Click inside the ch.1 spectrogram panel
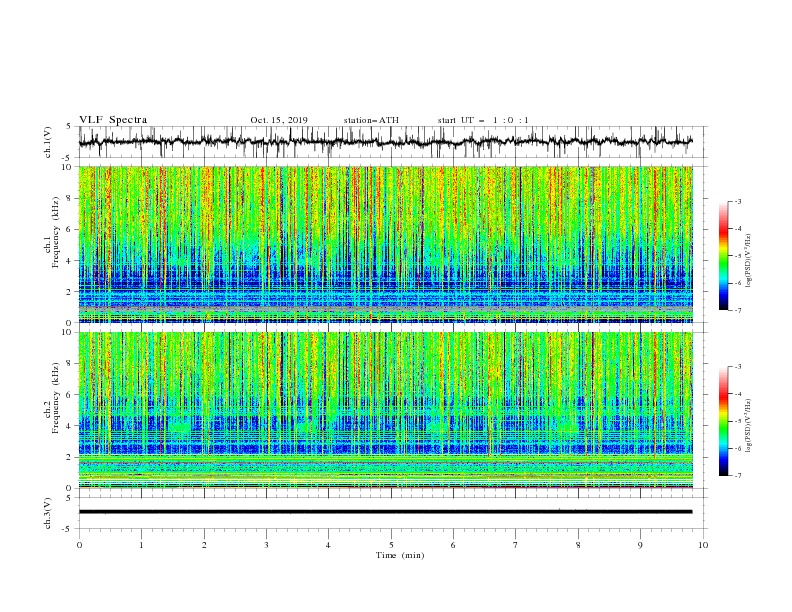Screen dimensions: 792x612 [x=386, y=244]
